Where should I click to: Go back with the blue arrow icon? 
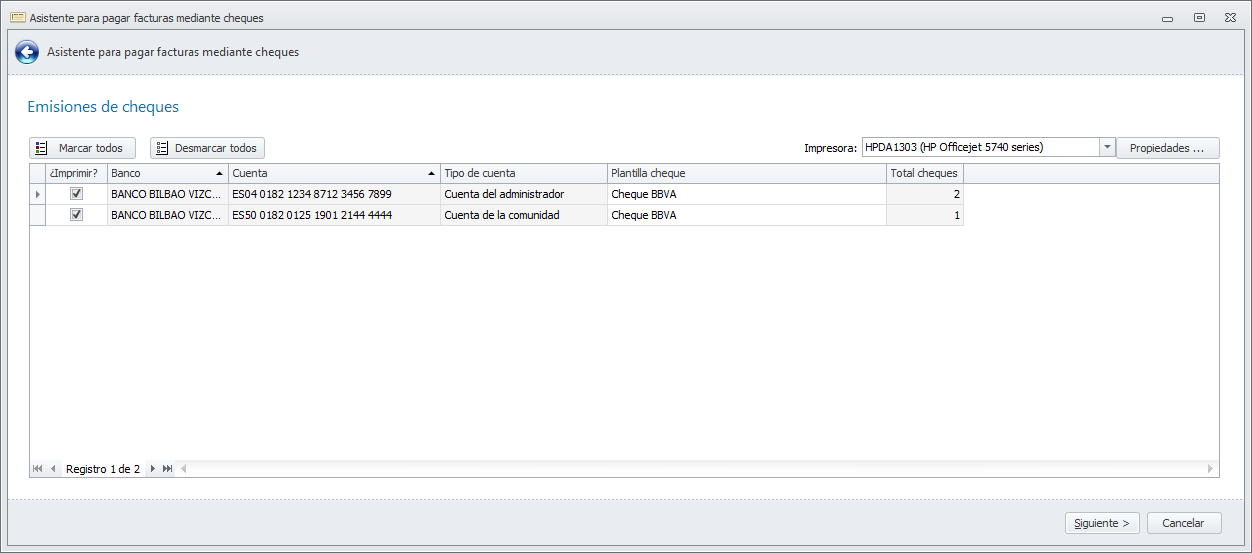tap(27, 52)
